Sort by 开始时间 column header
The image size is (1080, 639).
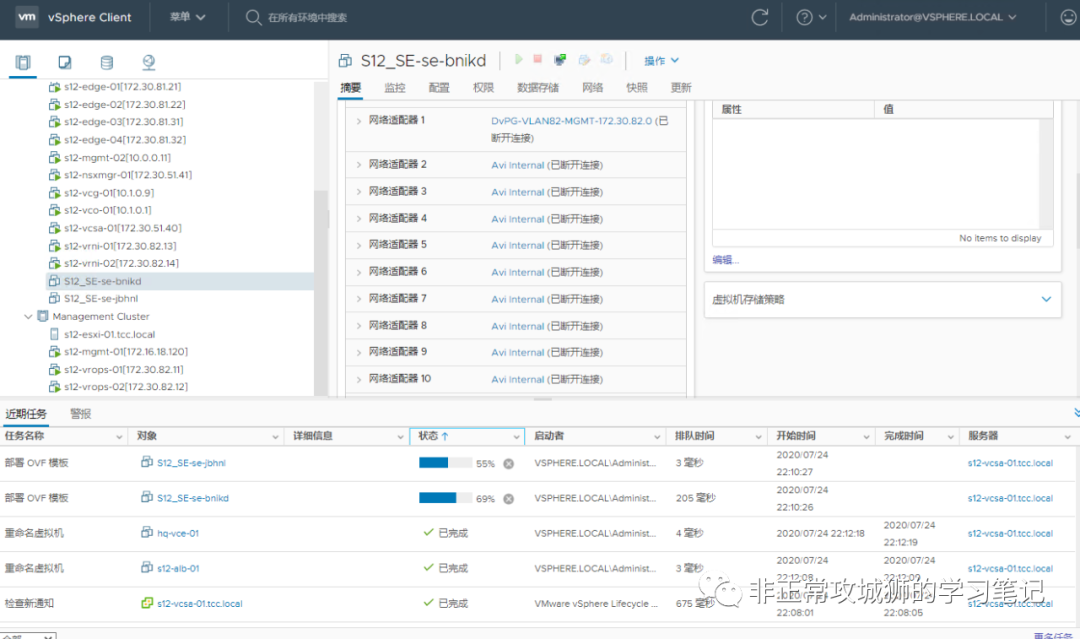(x=796, y=436)
